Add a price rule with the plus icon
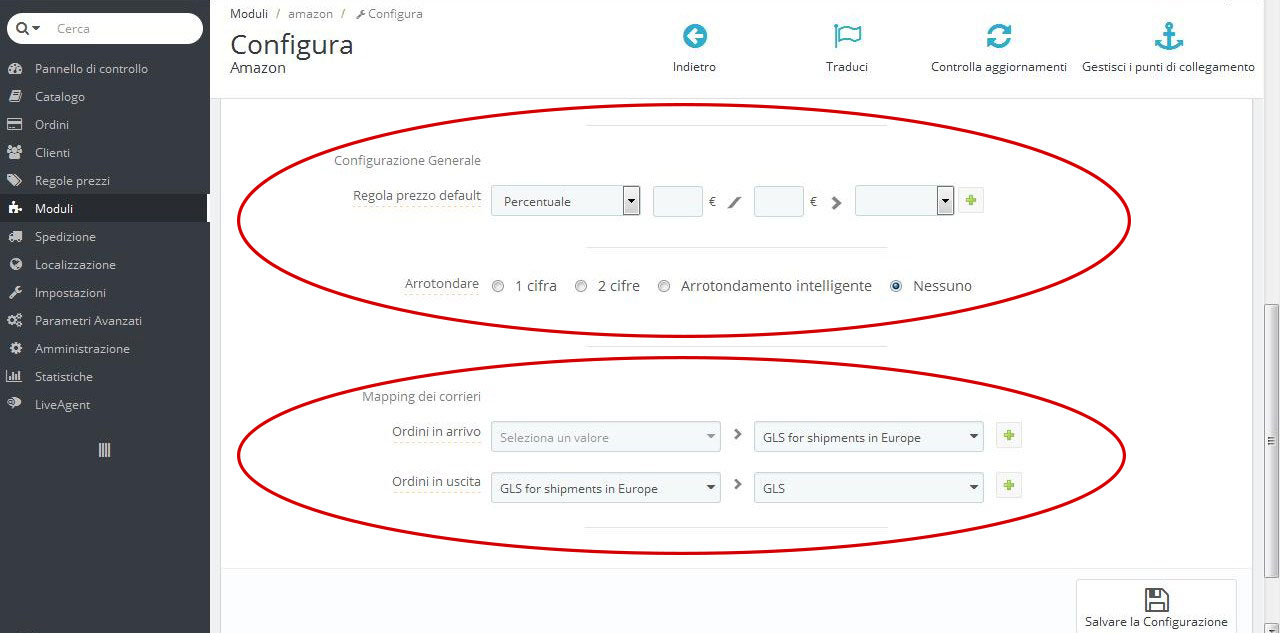This screenshot has width=1280, height=633. pyautogui.click(x=971, y=201)
